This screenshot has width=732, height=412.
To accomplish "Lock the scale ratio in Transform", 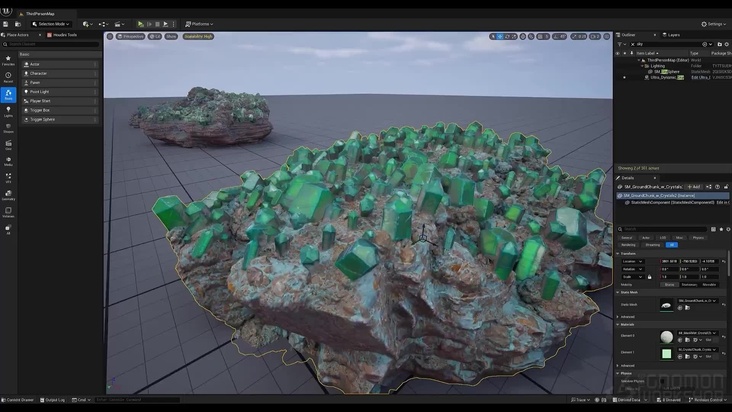I will click(x=649, y=277).
